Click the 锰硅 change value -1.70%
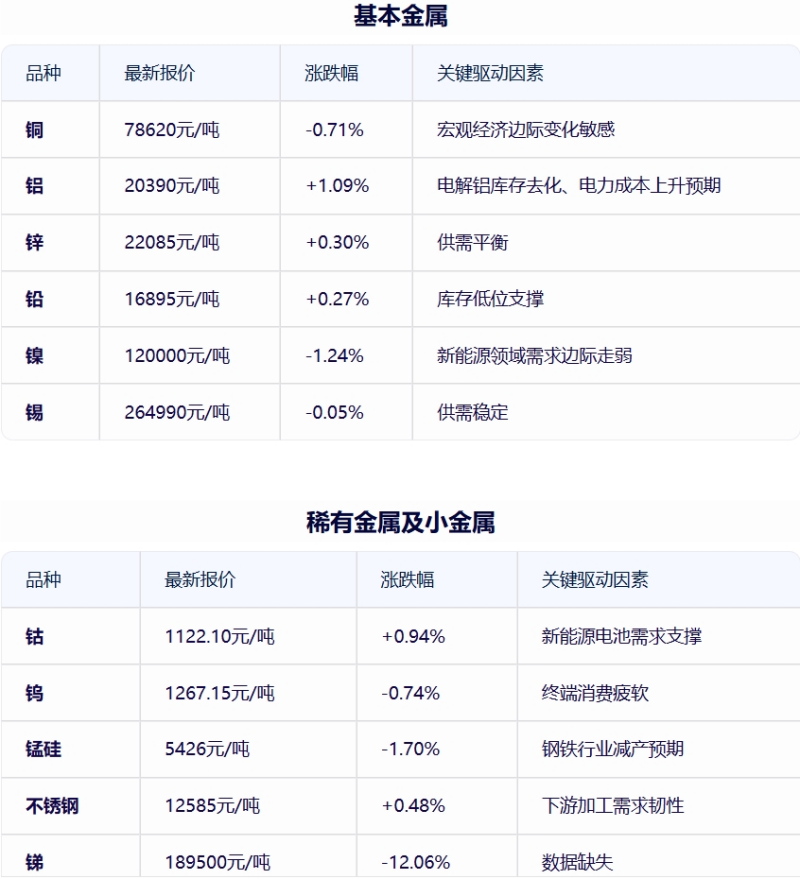Screen dimensions: 800x879 (410, 750)
